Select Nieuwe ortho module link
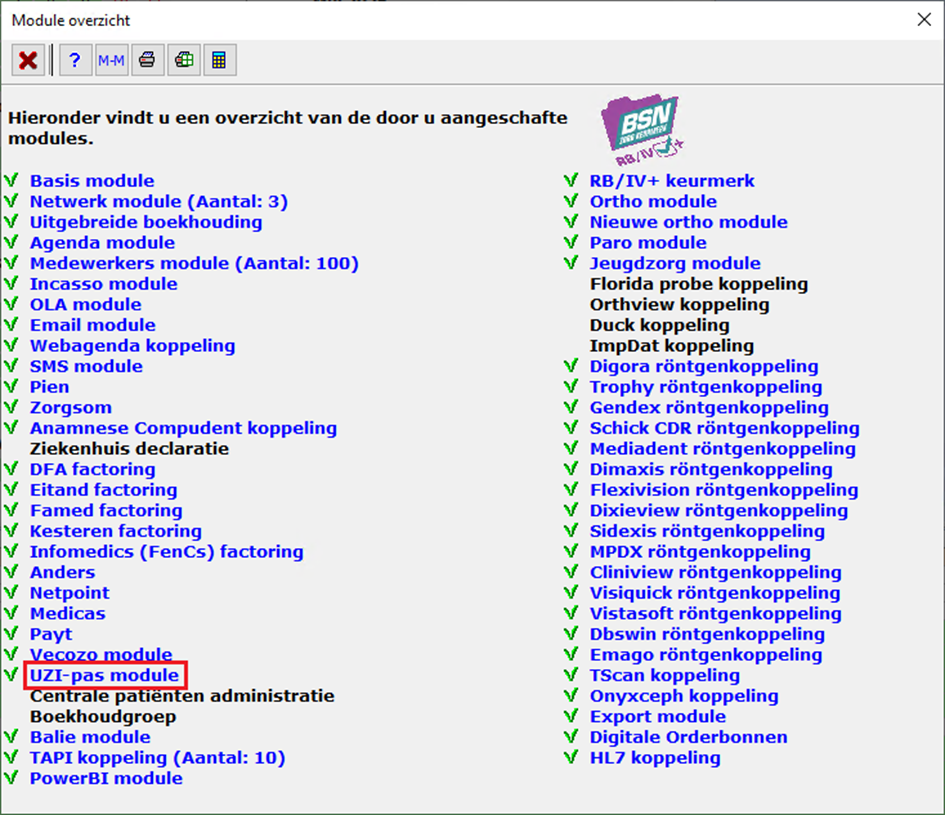 pyautogui.click(x=688, y=222)
